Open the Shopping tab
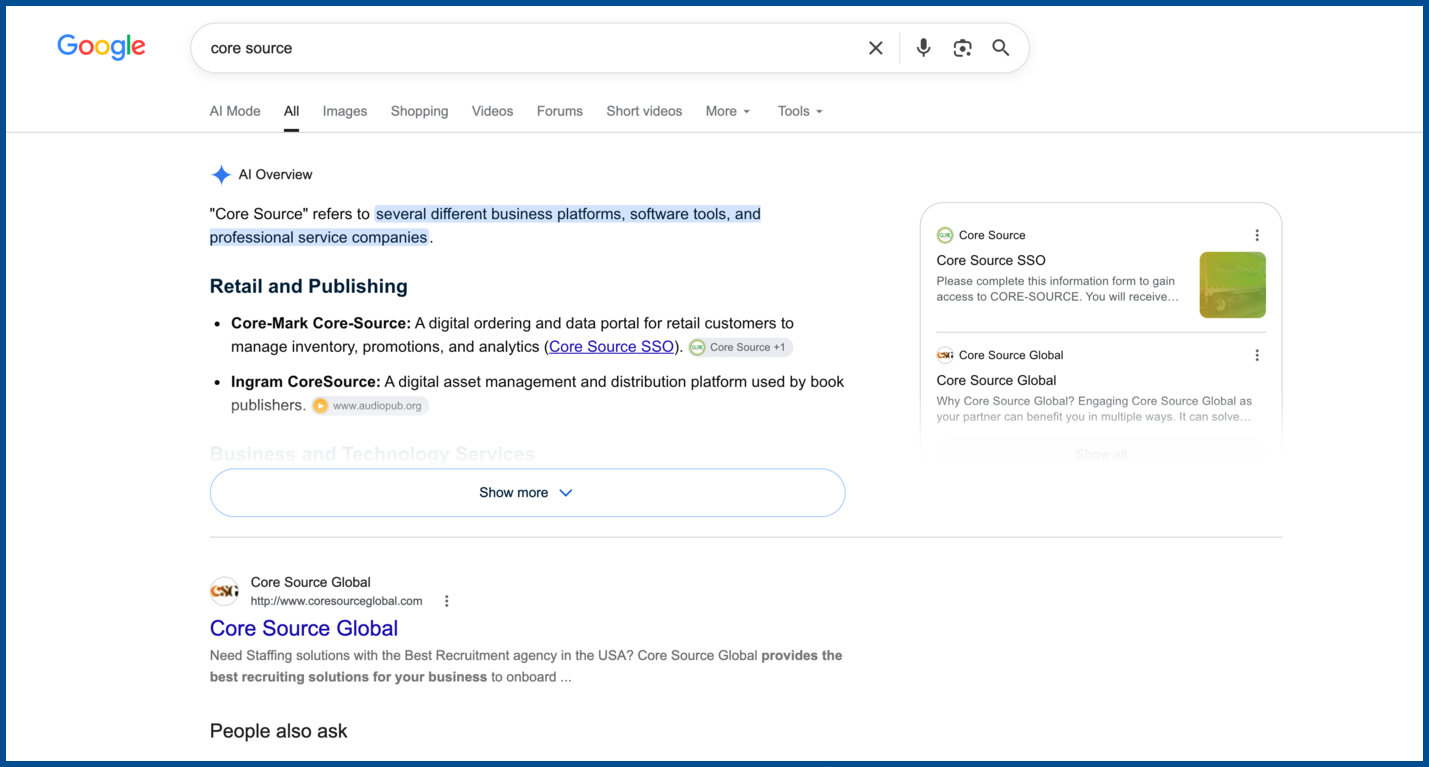Image resolution: width=1429 pixels, height=767 pixels. pos(419,111)
